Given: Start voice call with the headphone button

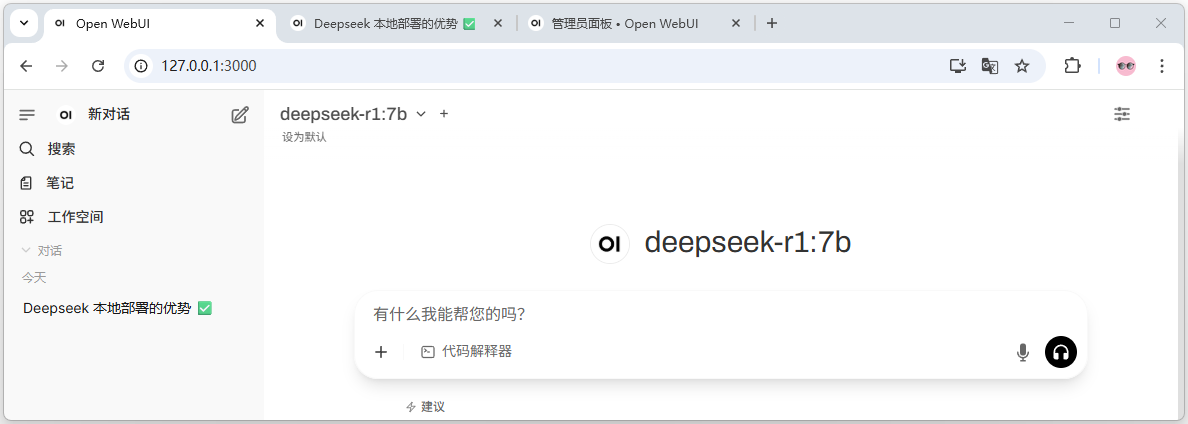Looking at the screenshot, I should [1061, 352].
